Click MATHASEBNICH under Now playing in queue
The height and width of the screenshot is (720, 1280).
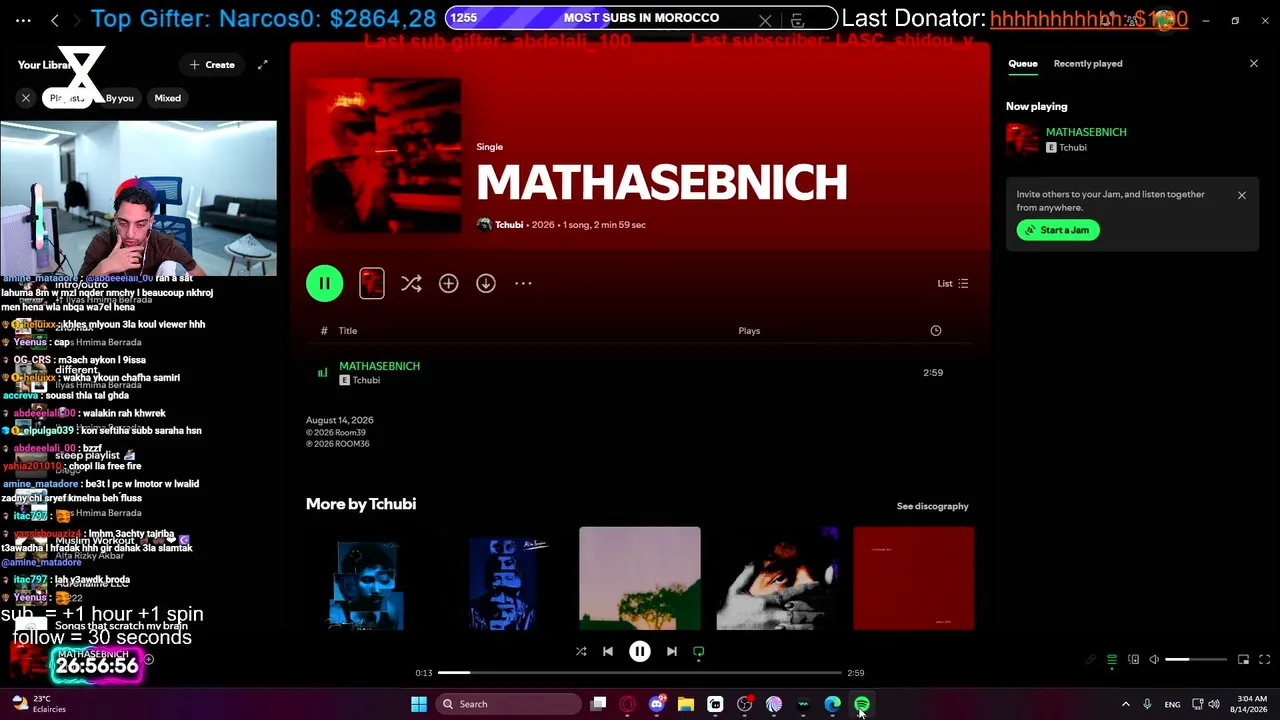[1086, 132]
